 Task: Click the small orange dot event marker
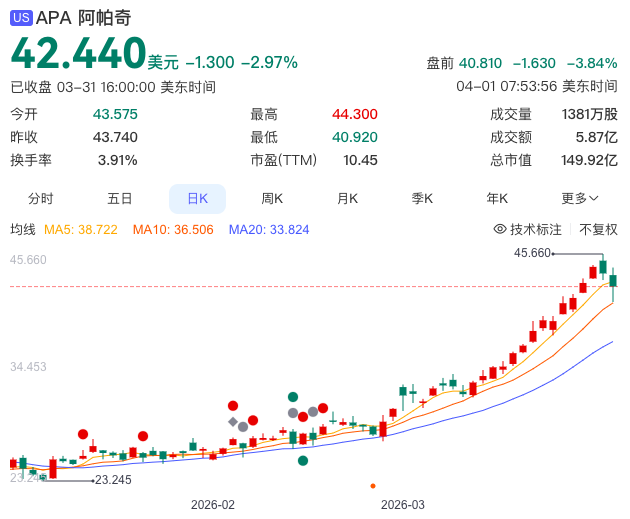tap(373, 486)
